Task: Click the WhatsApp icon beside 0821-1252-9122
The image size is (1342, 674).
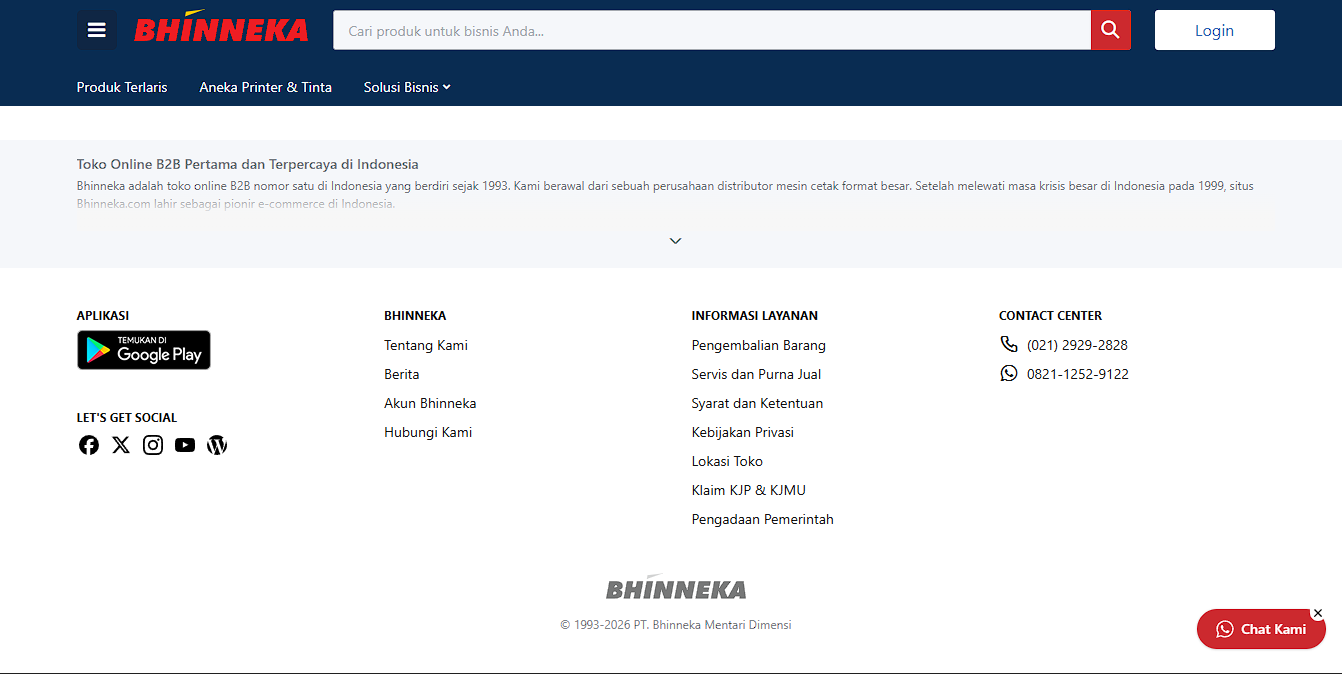Action: (x=1009, y=373)
